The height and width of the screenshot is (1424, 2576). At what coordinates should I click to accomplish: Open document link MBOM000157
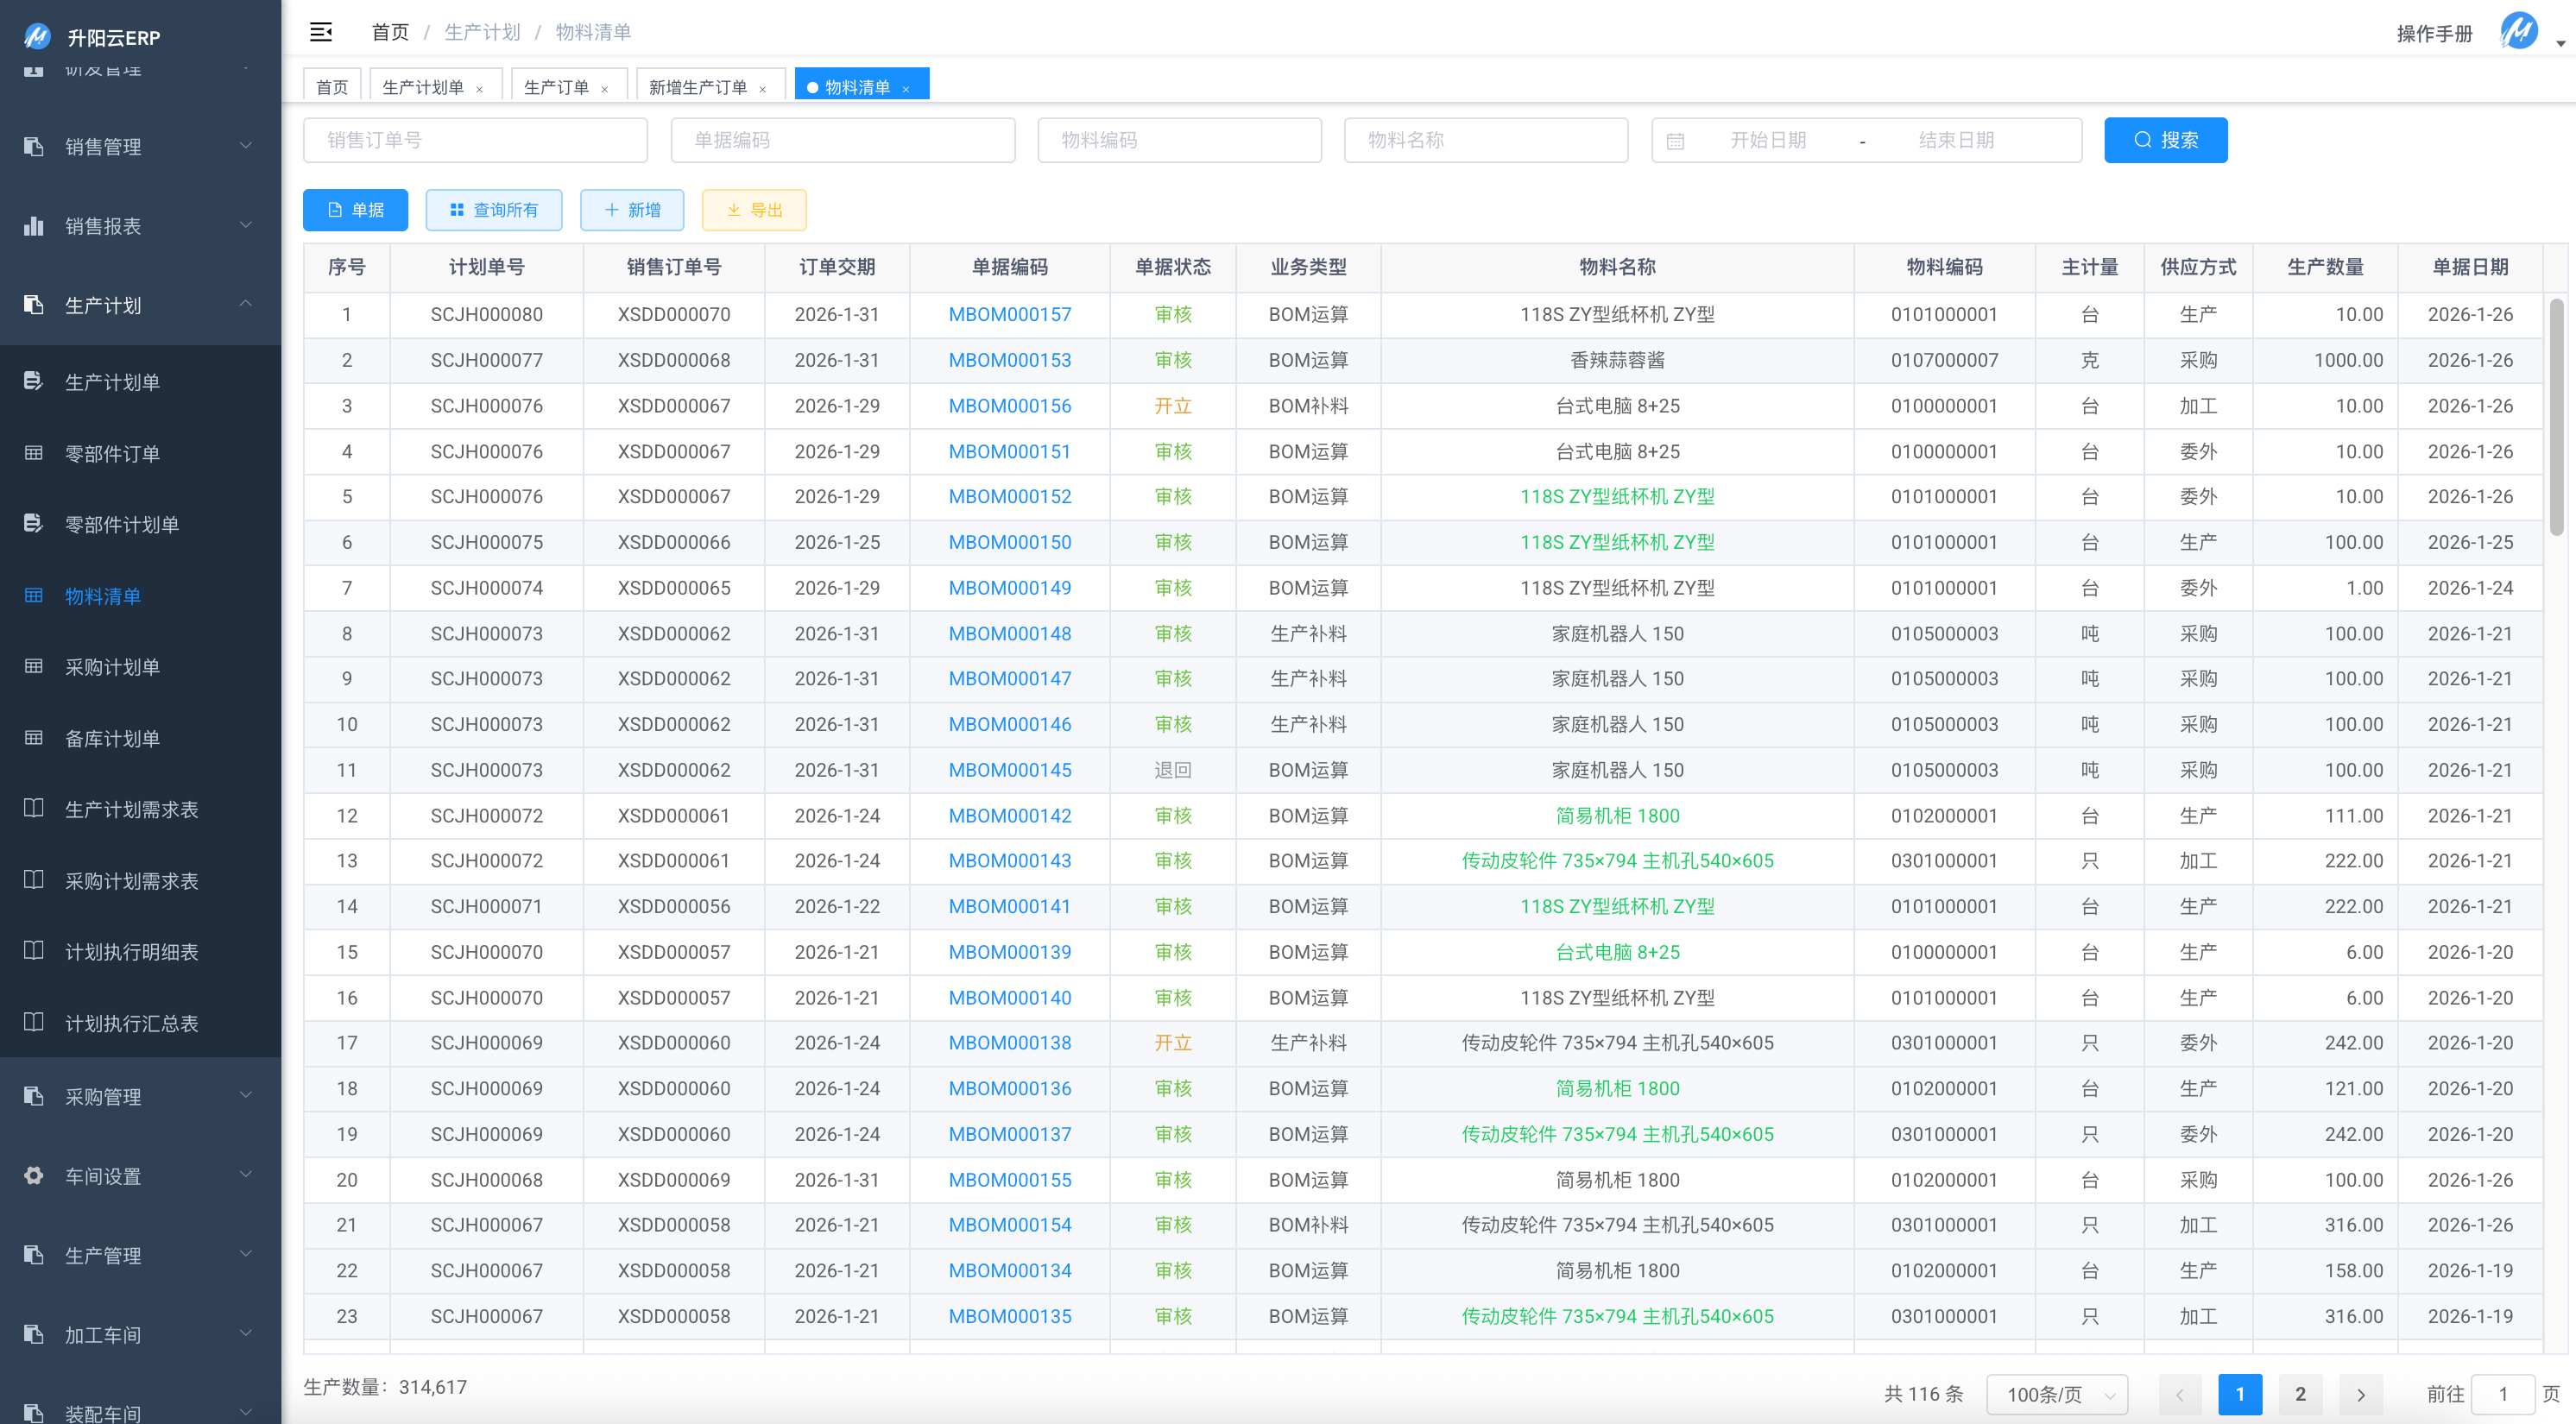1009,314
